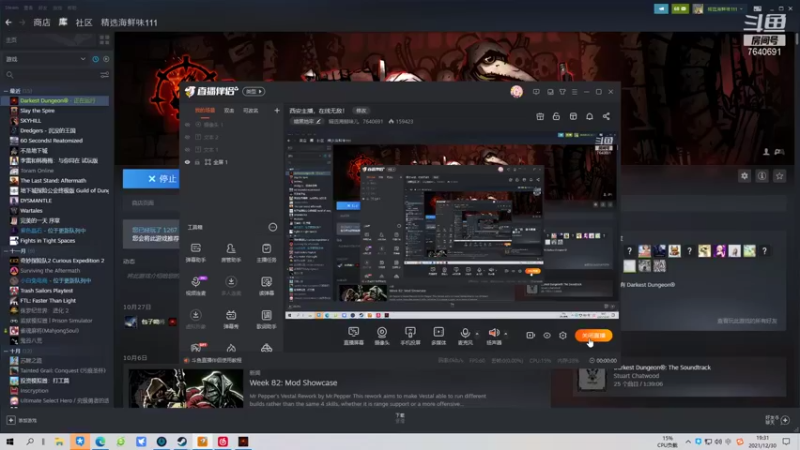Click the gift box icon in room toolbar
The width and height of the screenshot is (800, 450).
540,116
